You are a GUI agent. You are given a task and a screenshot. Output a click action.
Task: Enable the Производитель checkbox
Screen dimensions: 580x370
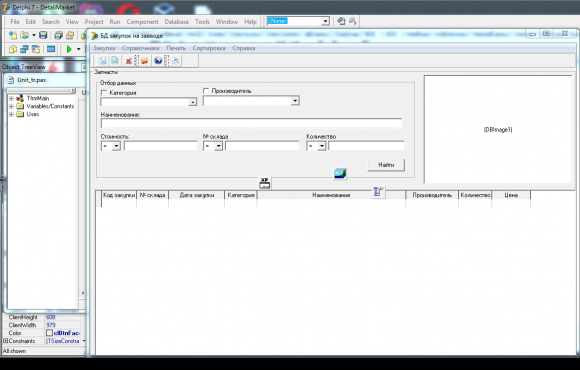tap(206, 91)
